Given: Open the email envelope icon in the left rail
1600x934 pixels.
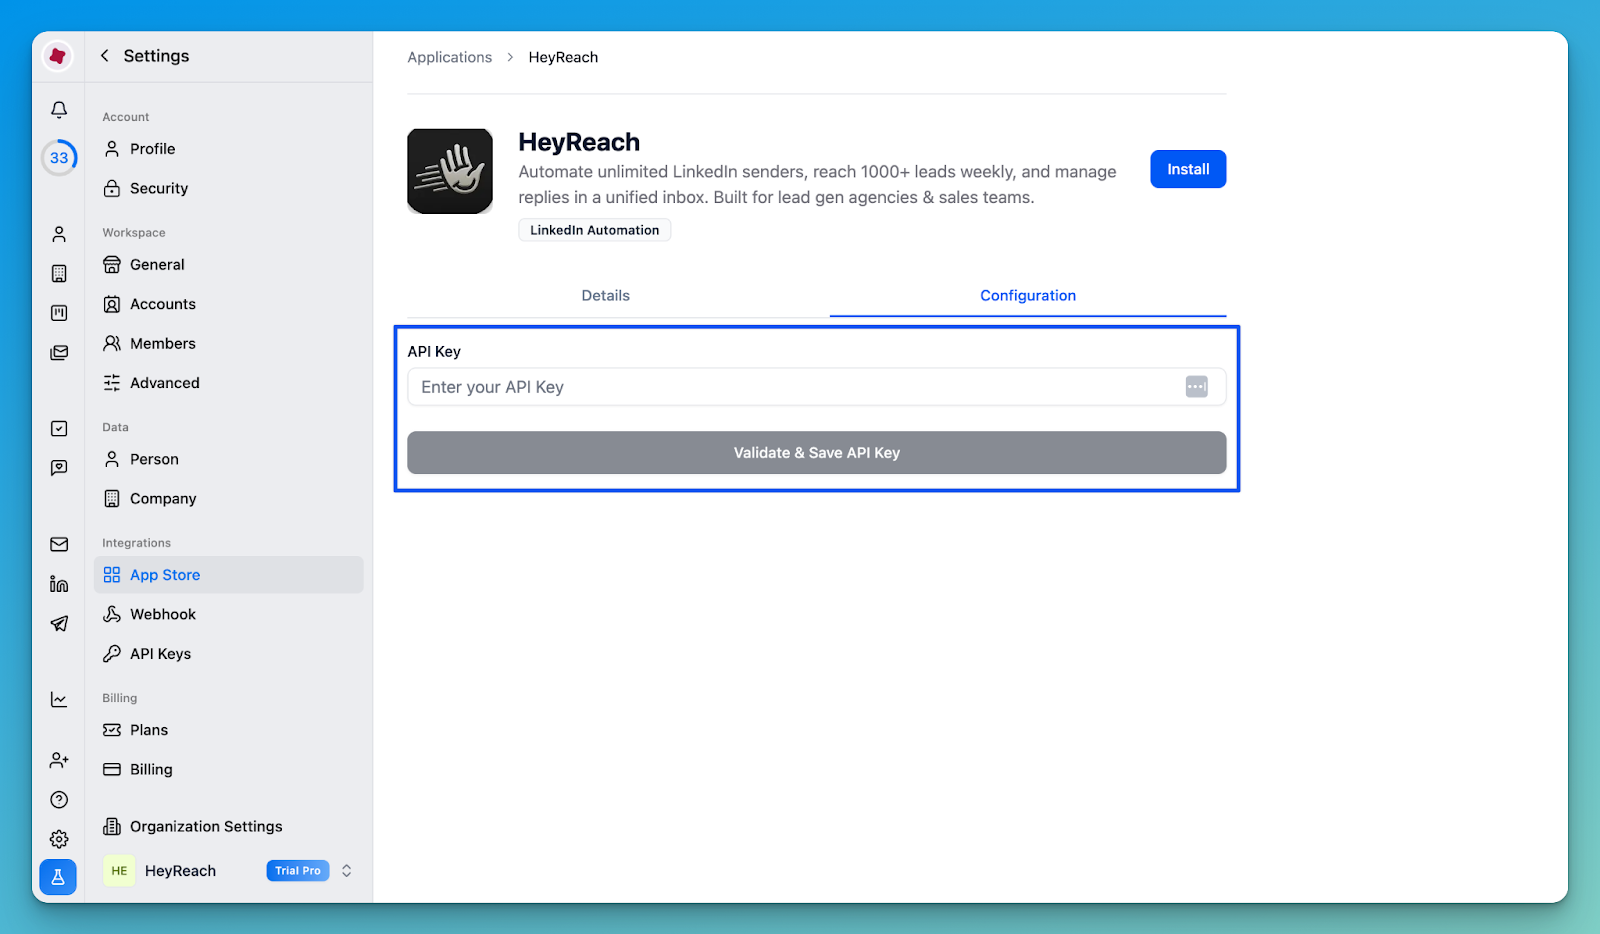Looking at the screenshot, I should click(59, 544).
